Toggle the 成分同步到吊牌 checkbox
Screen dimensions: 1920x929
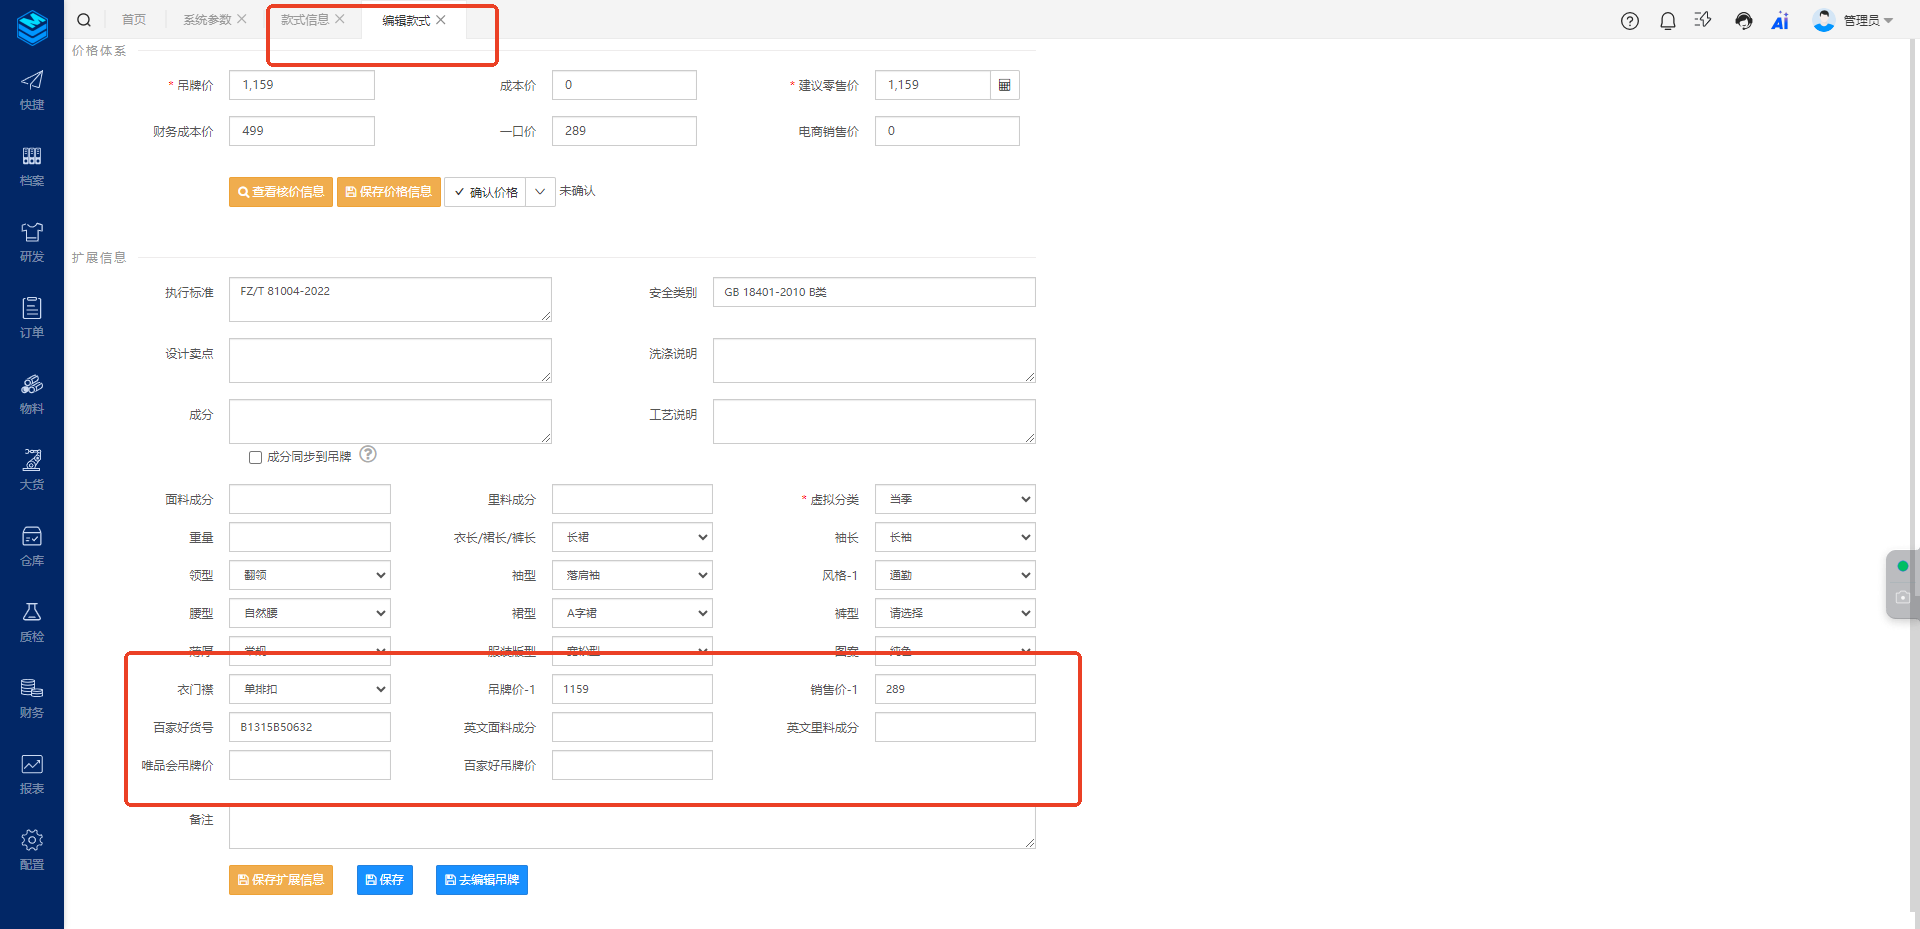coord(255,457)
